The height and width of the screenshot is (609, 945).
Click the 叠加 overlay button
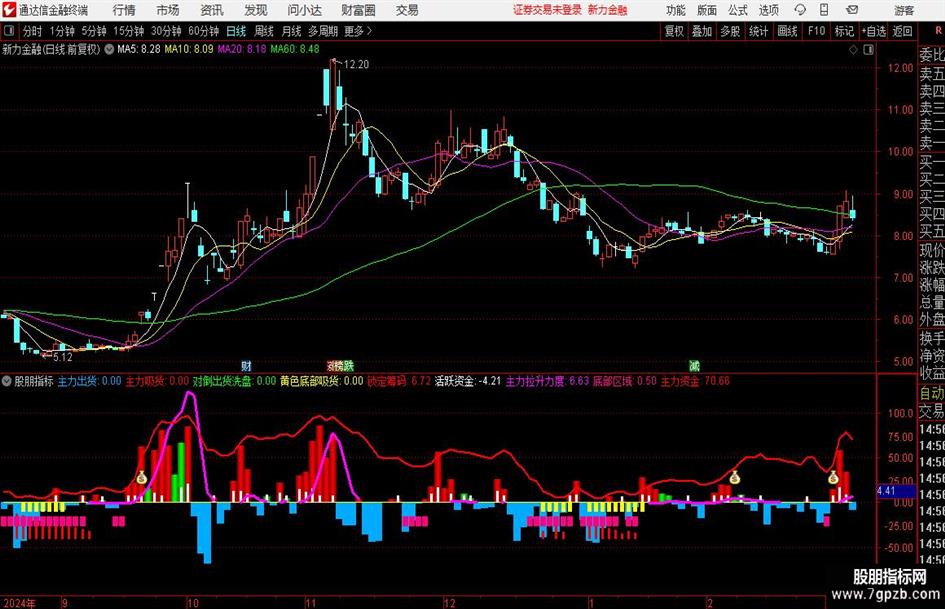[702, 31]
